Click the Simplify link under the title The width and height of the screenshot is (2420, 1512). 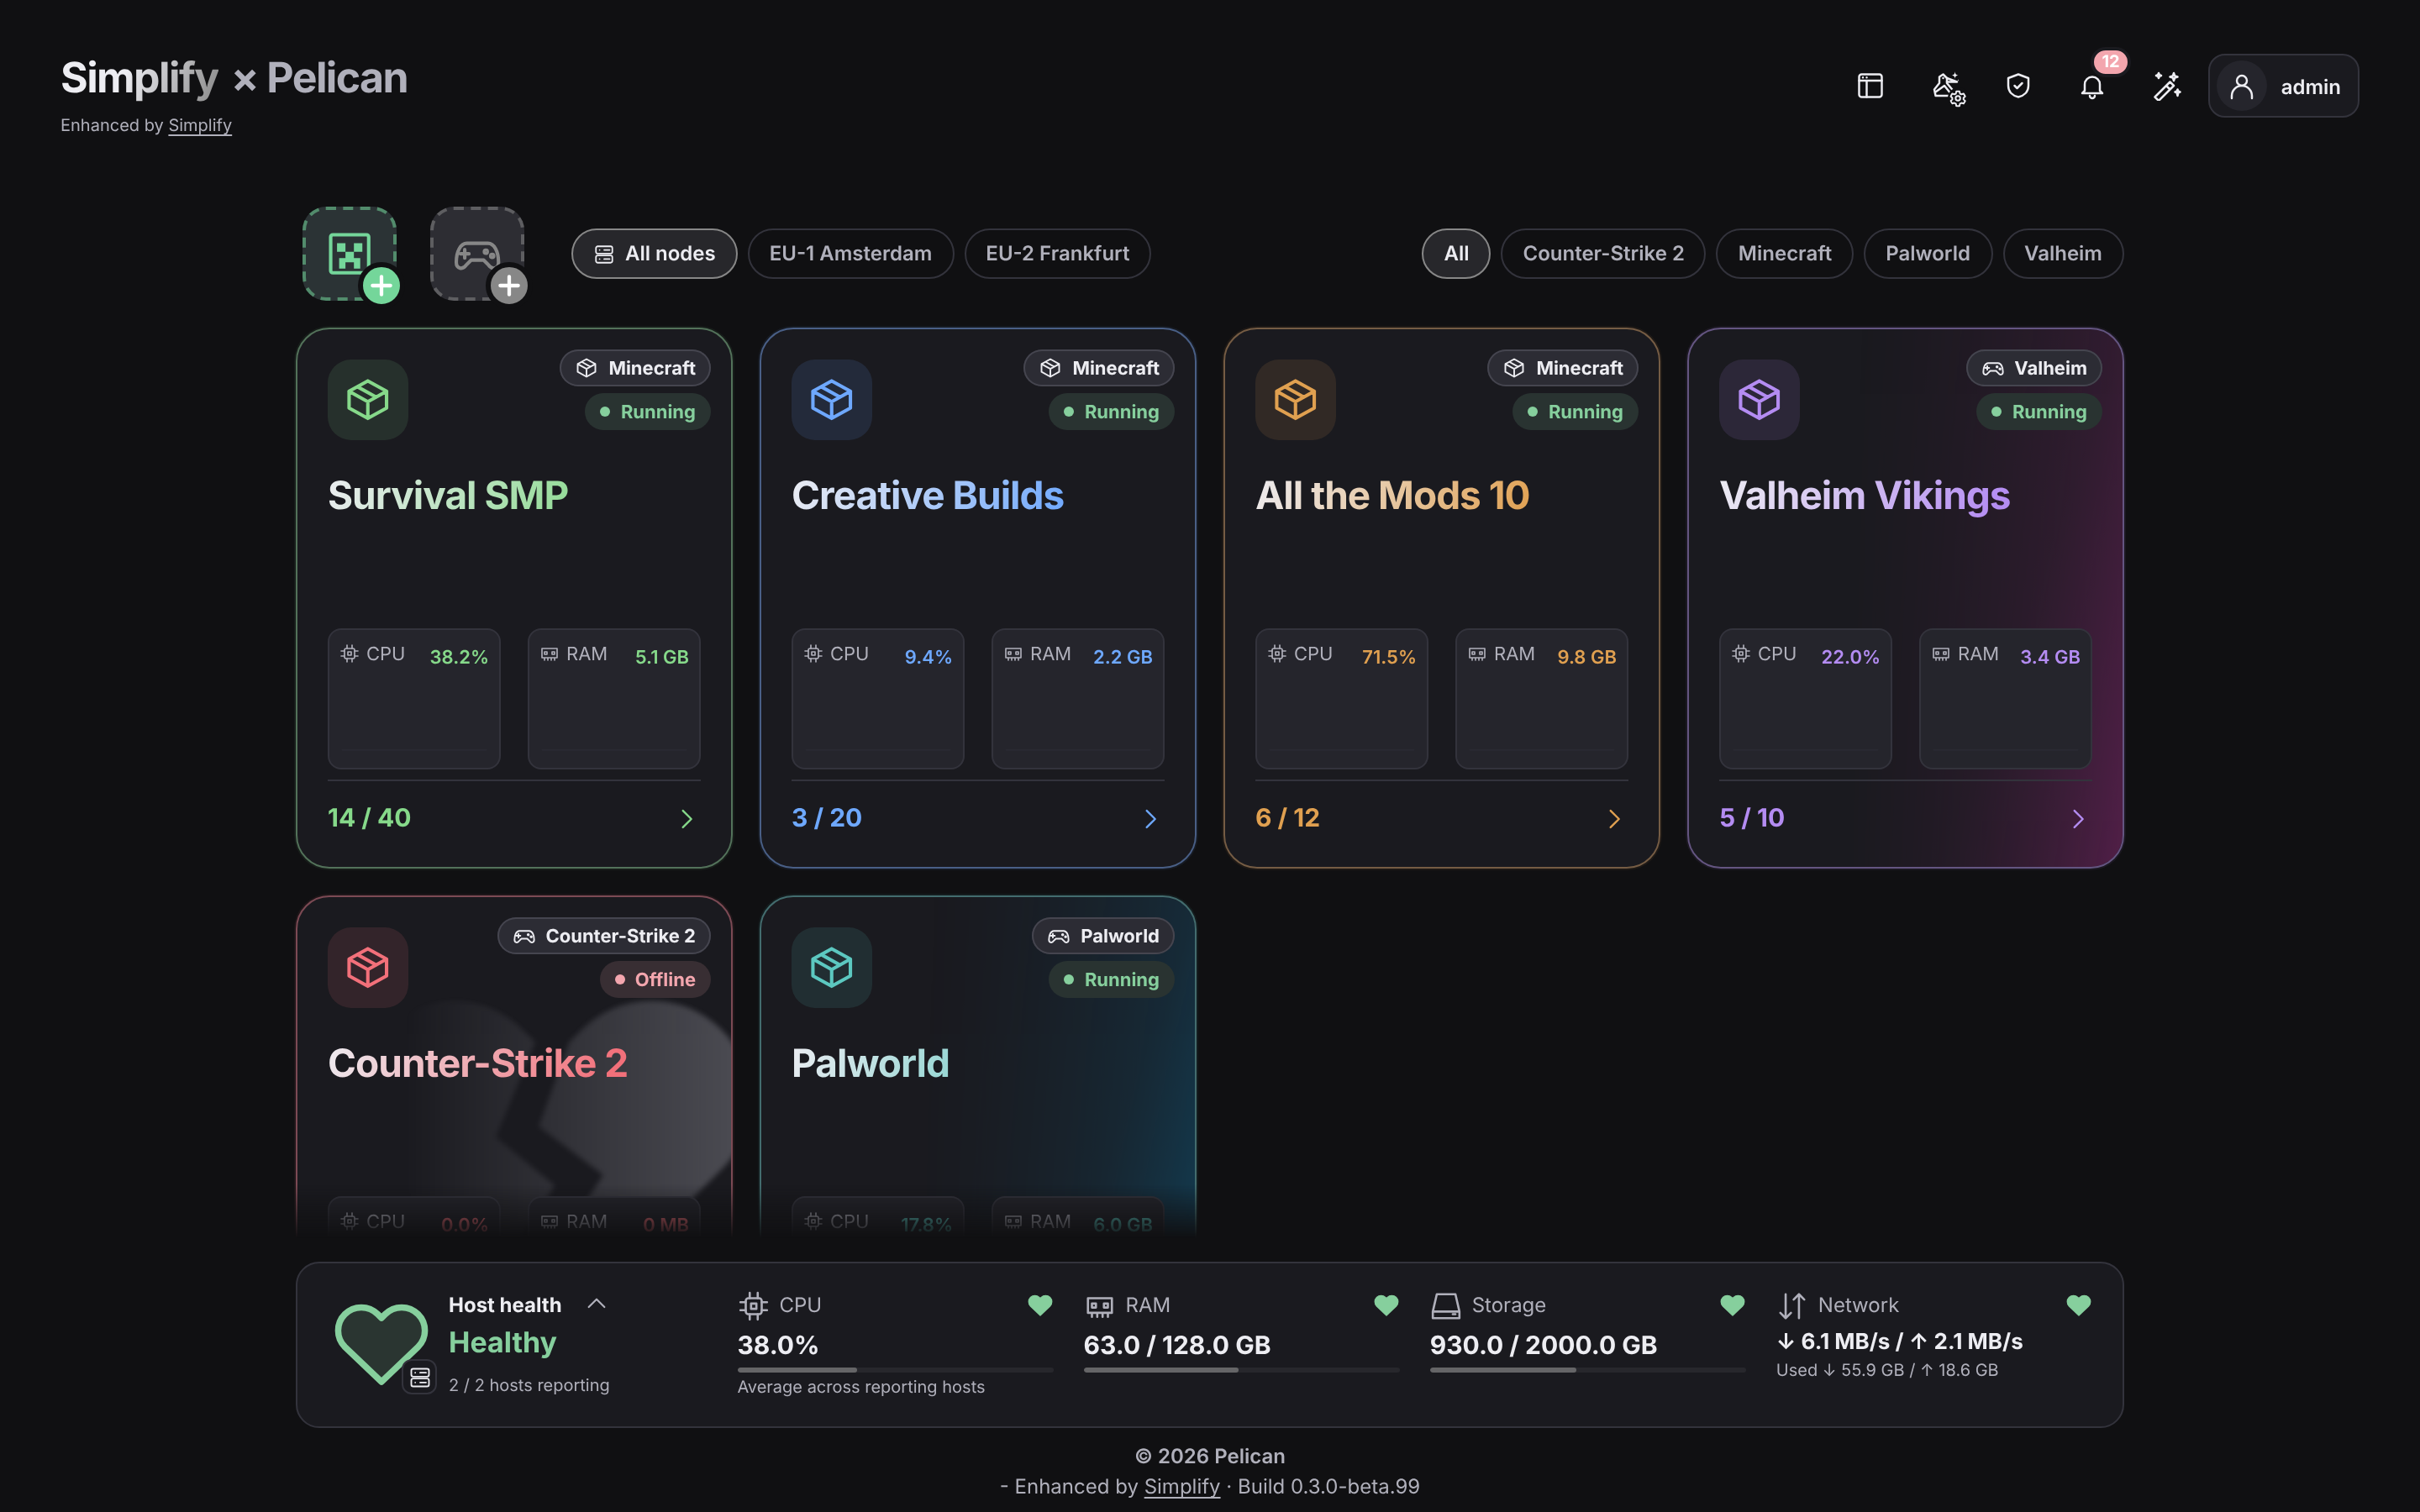(x=200, y=125)
